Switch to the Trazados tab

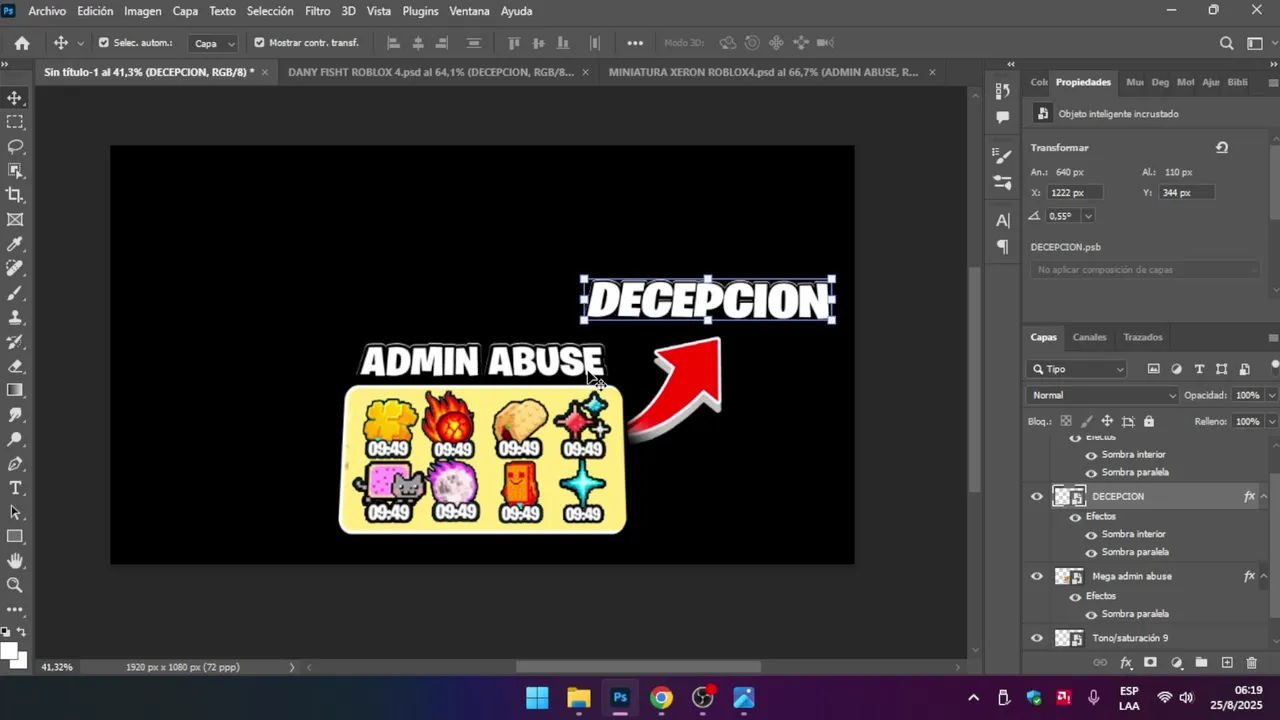[1142, 337]
